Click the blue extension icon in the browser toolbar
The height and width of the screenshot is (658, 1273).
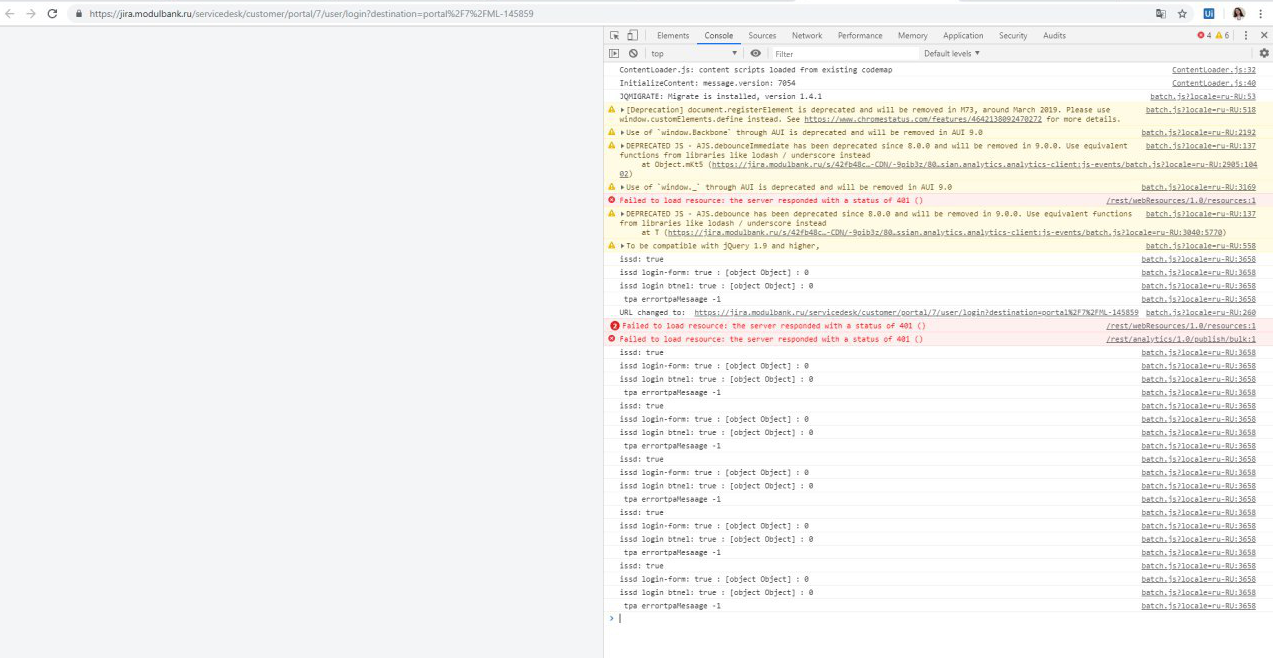pos(1208,14)
